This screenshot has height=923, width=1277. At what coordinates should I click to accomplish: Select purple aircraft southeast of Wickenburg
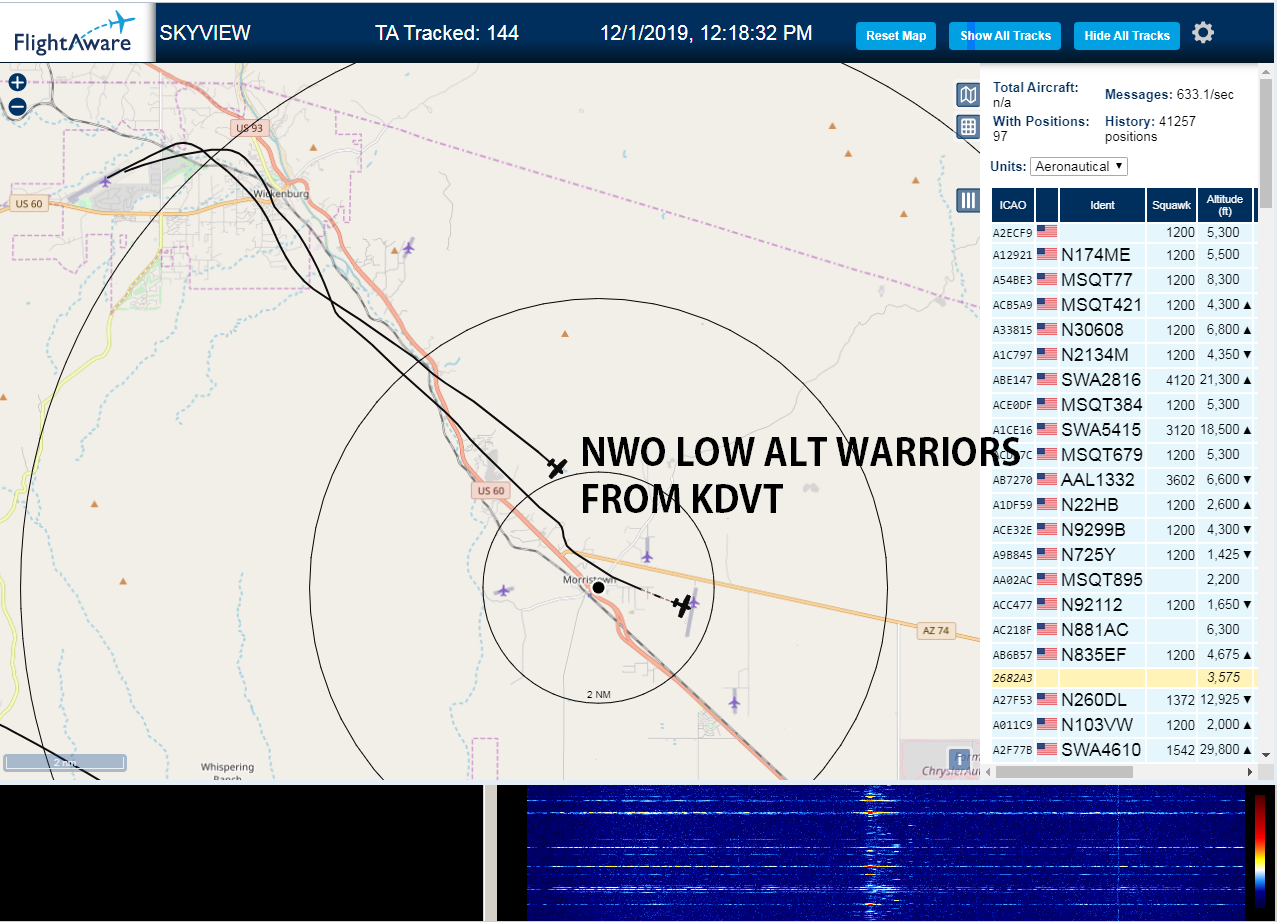pyautogui.click(x=407, y=247)
